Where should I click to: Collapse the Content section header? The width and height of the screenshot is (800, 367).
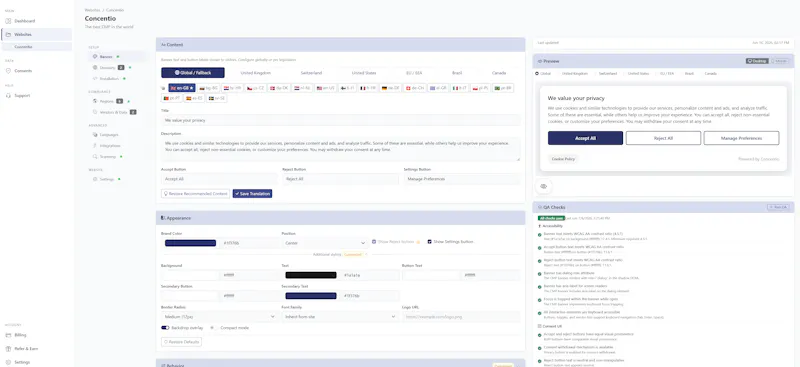click(340, 45)
